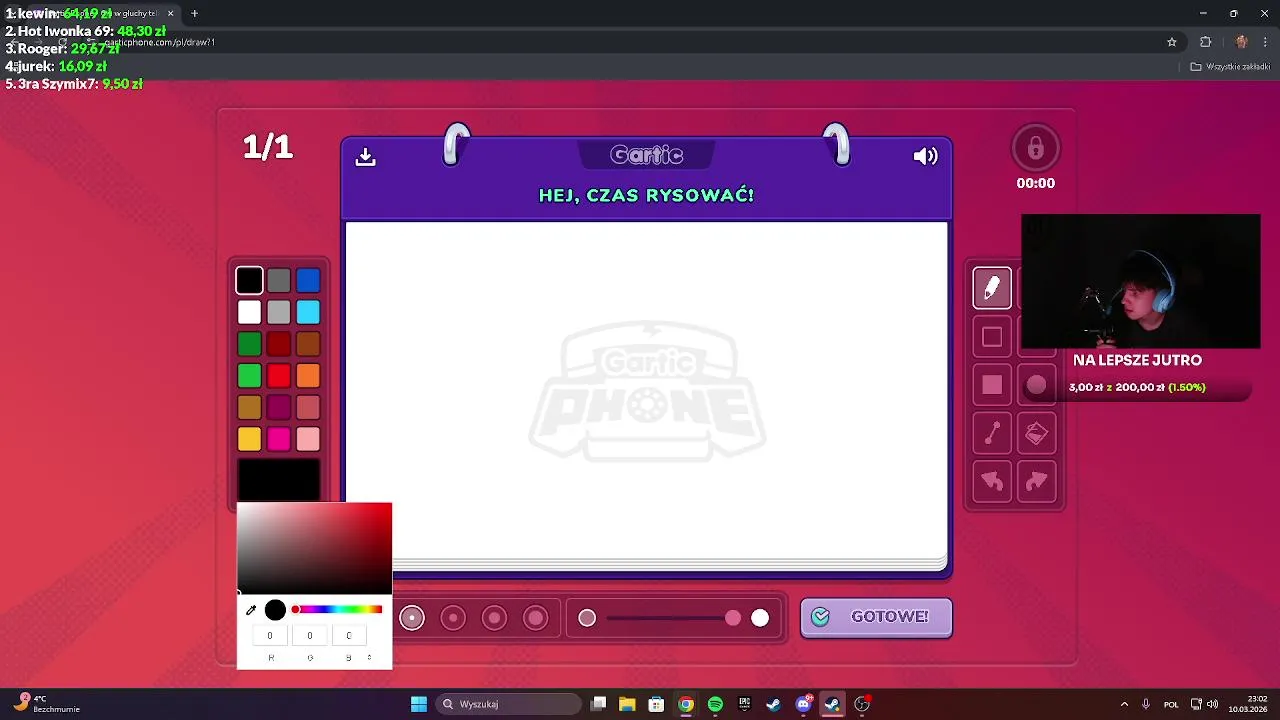Pick the light gray color swatch
This screenshot has height=720, width=1280.
[279, 313]
